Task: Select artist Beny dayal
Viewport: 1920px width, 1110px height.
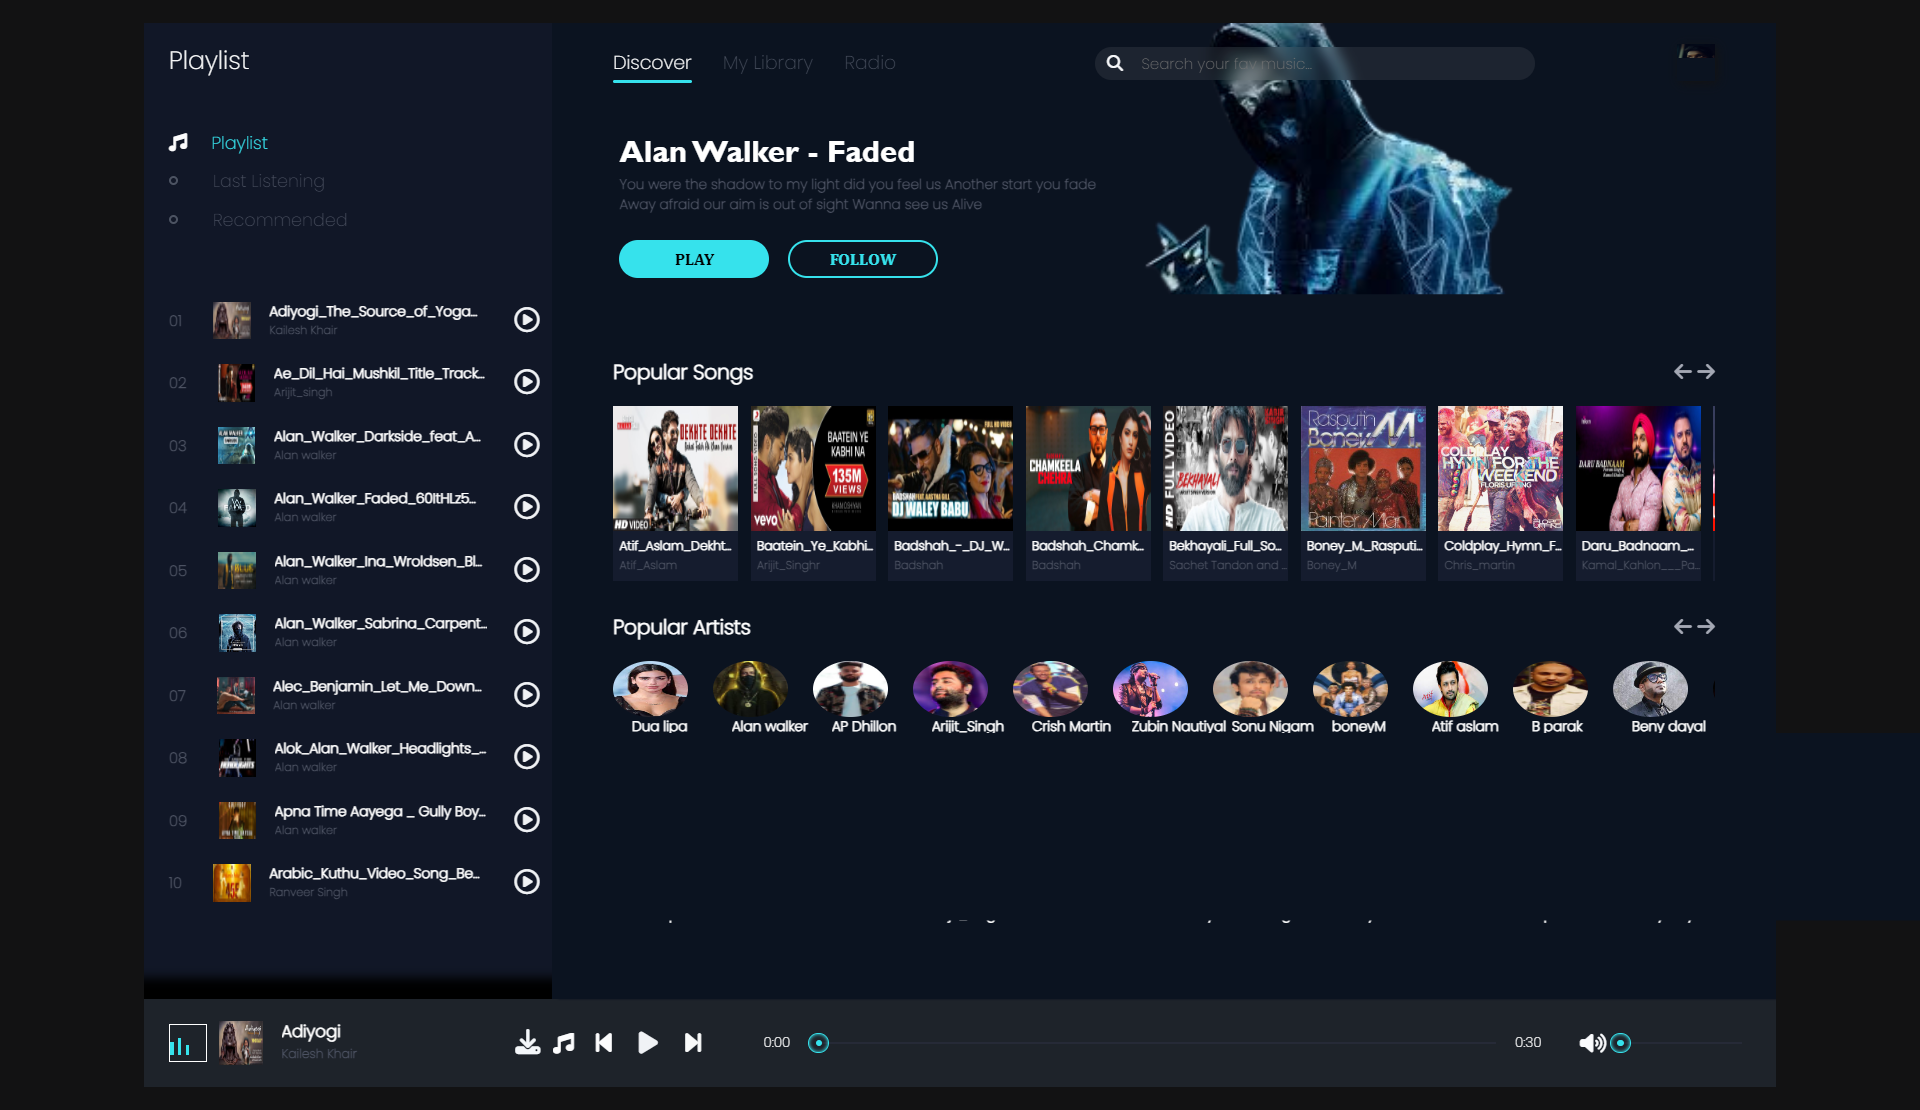Action: click(1650, 688)
